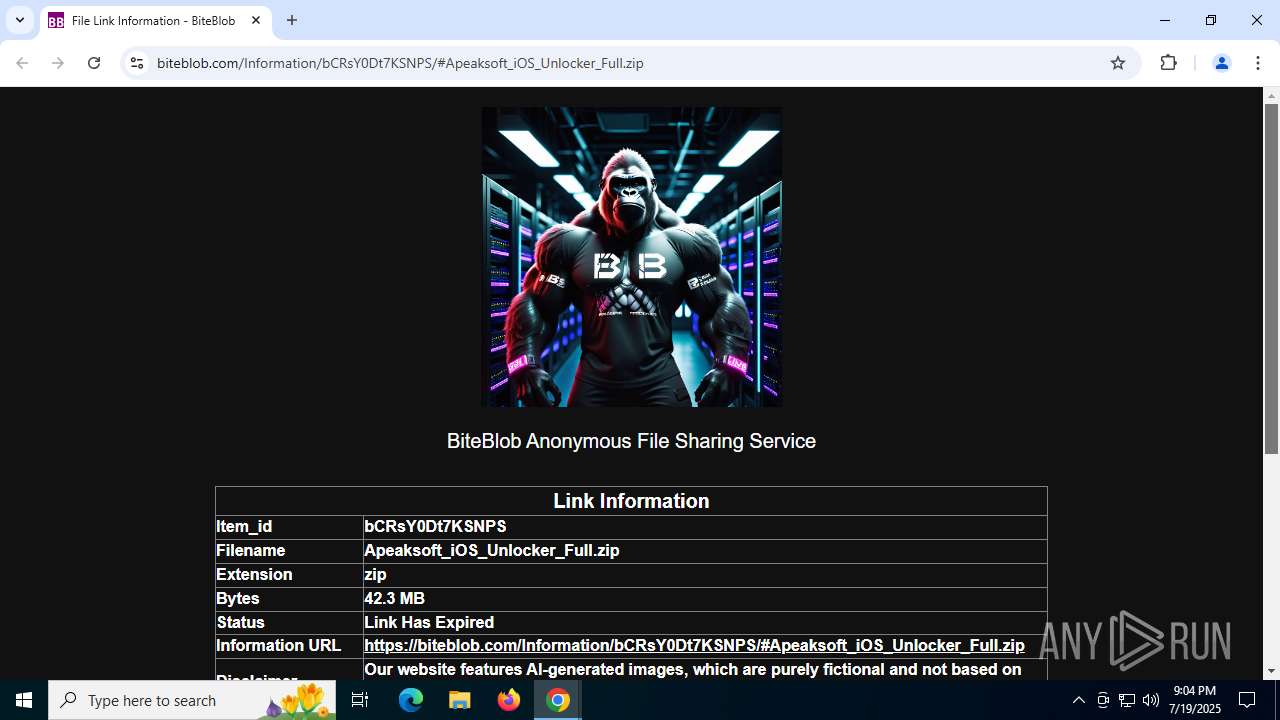Open the Information URL biteblob link
Image resolution: width=1280 pixels, height=720 pixels.
(694, 646)
